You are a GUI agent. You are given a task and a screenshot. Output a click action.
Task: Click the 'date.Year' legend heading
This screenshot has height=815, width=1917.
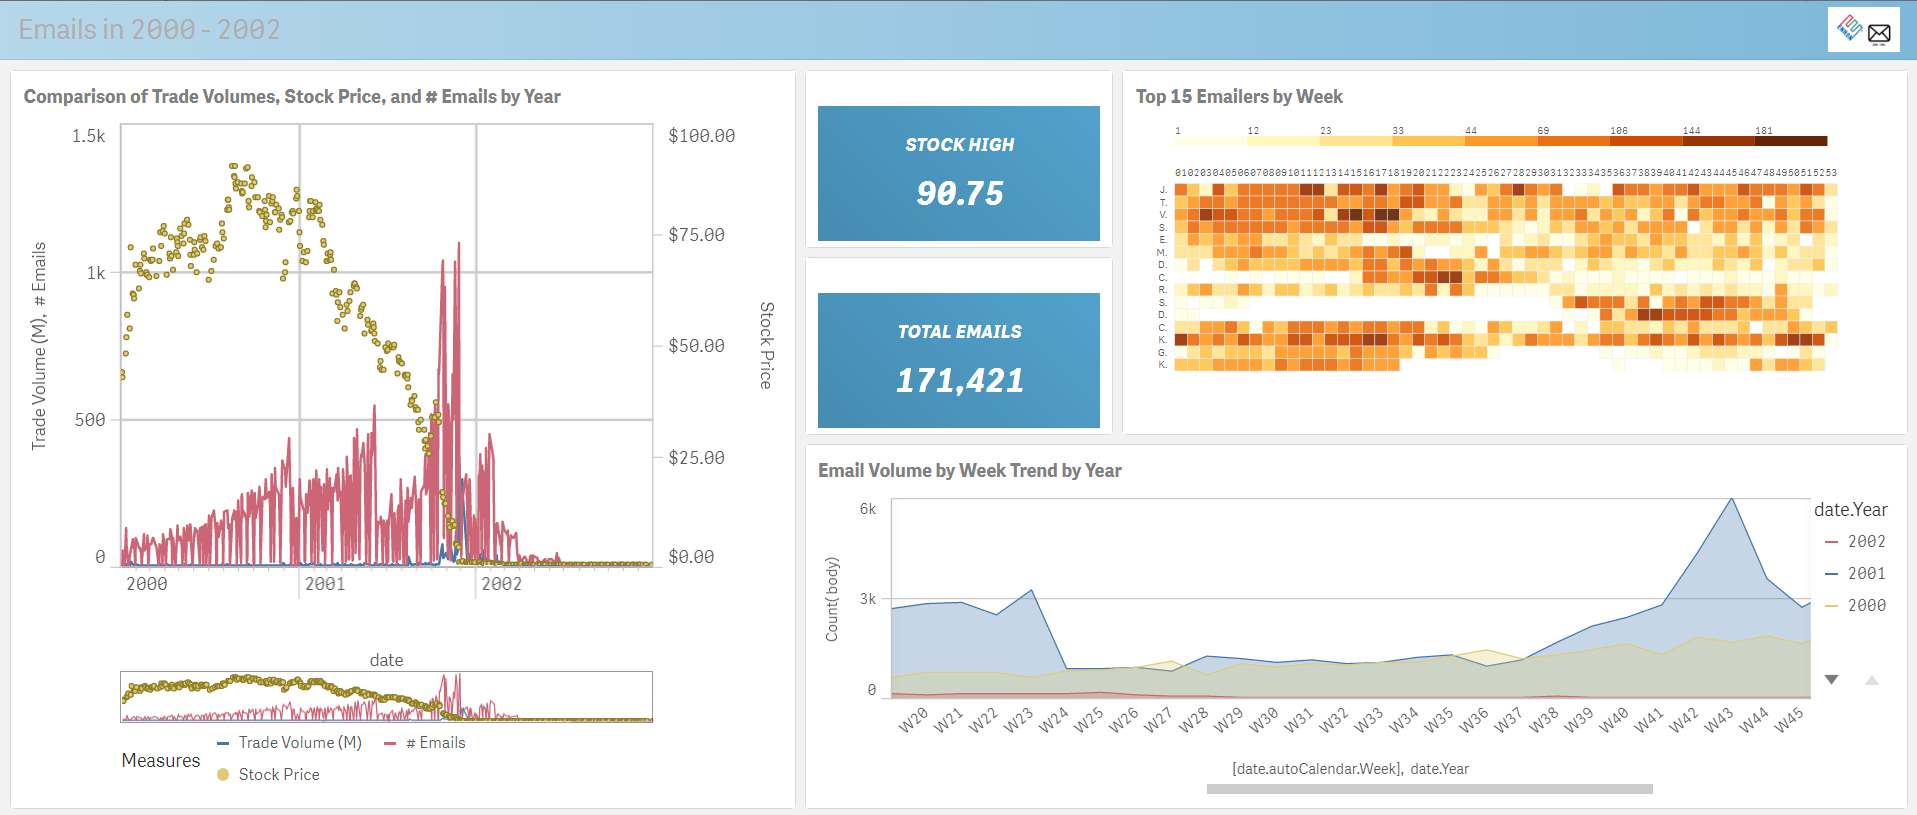click(x=1851, y=509)
